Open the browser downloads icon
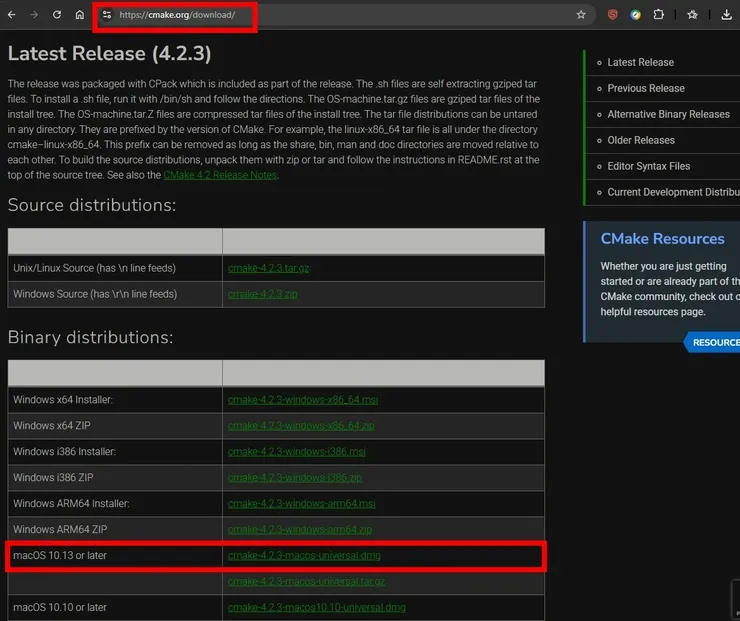 click(x=726, y=15)
